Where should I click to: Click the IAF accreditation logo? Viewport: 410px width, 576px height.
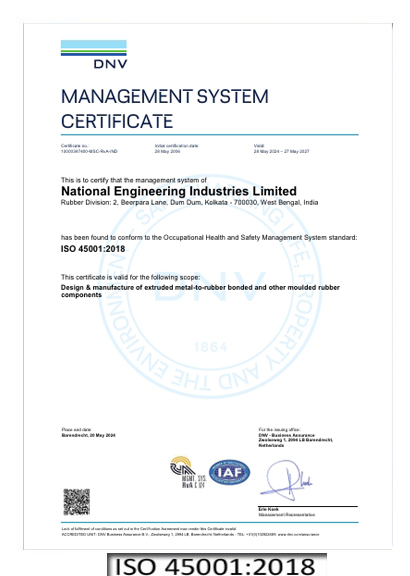tap(230, 472)
